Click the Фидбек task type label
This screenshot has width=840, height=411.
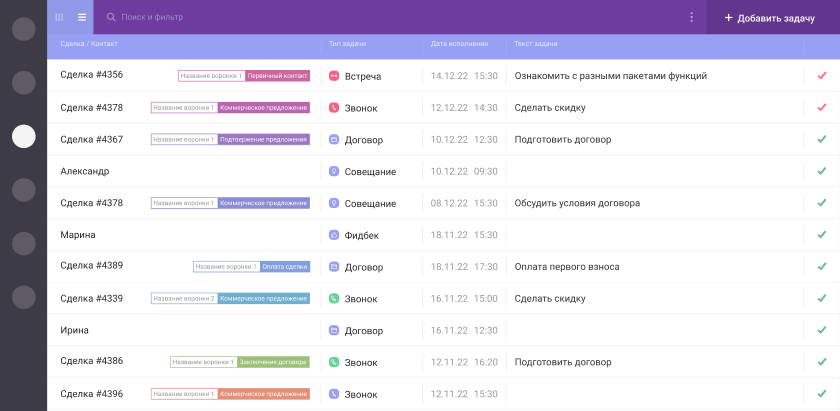pos(362,235)
